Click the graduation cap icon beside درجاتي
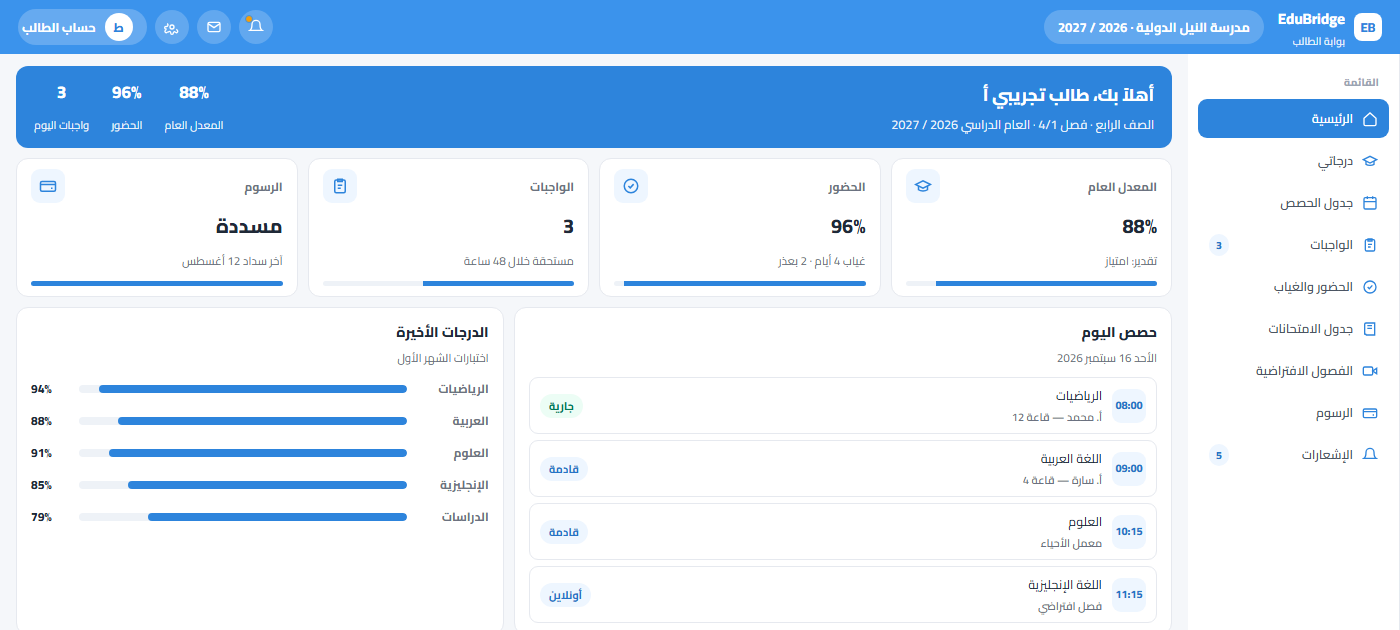Image resolution: width=1400 pixels, height=630 pixels. pos(1370,161)
